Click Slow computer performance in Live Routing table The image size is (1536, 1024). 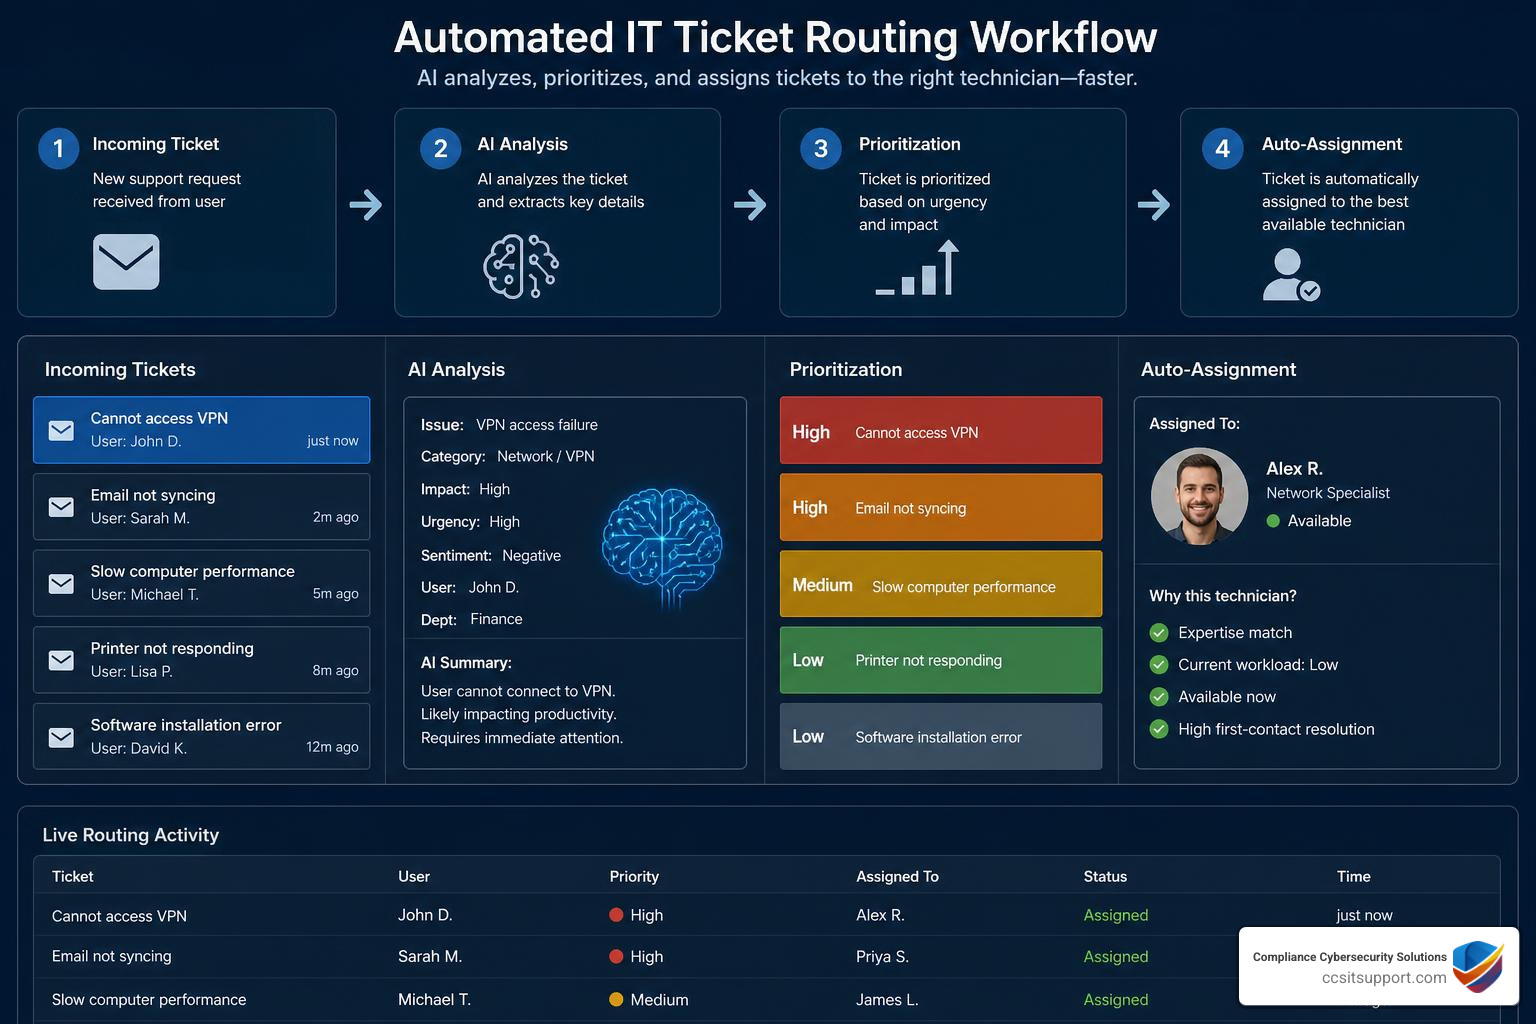coord(149,999)
